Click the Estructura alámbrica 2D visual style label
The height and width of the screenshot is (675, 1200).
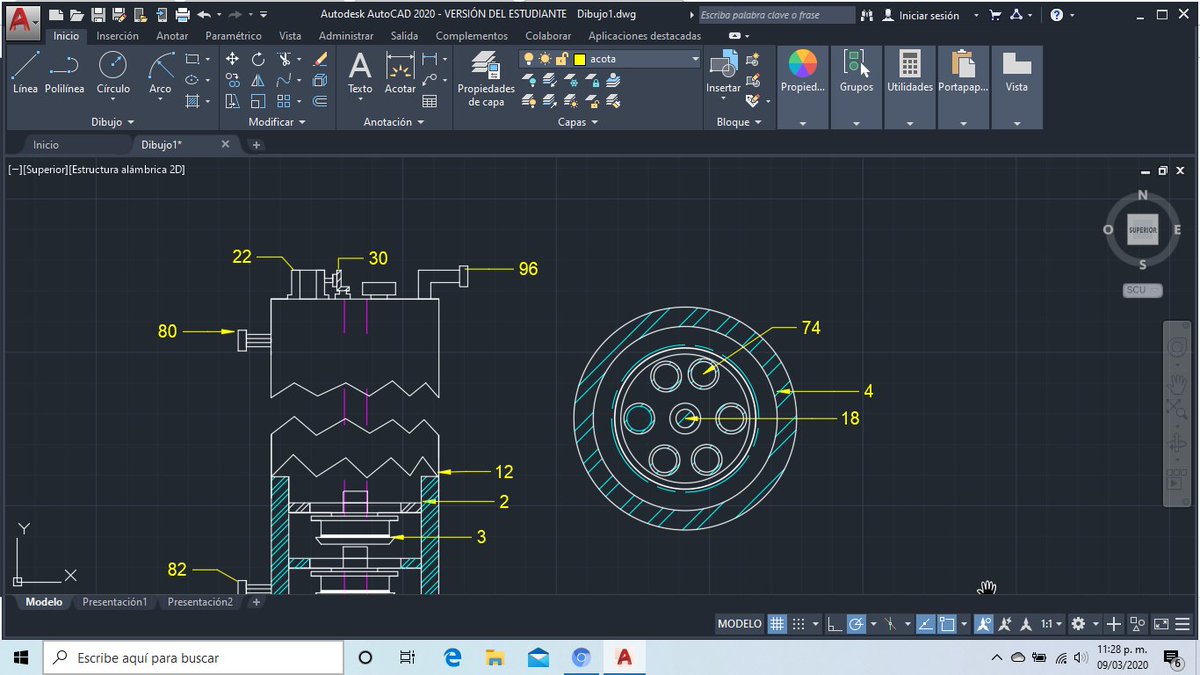tap(127, 170)
